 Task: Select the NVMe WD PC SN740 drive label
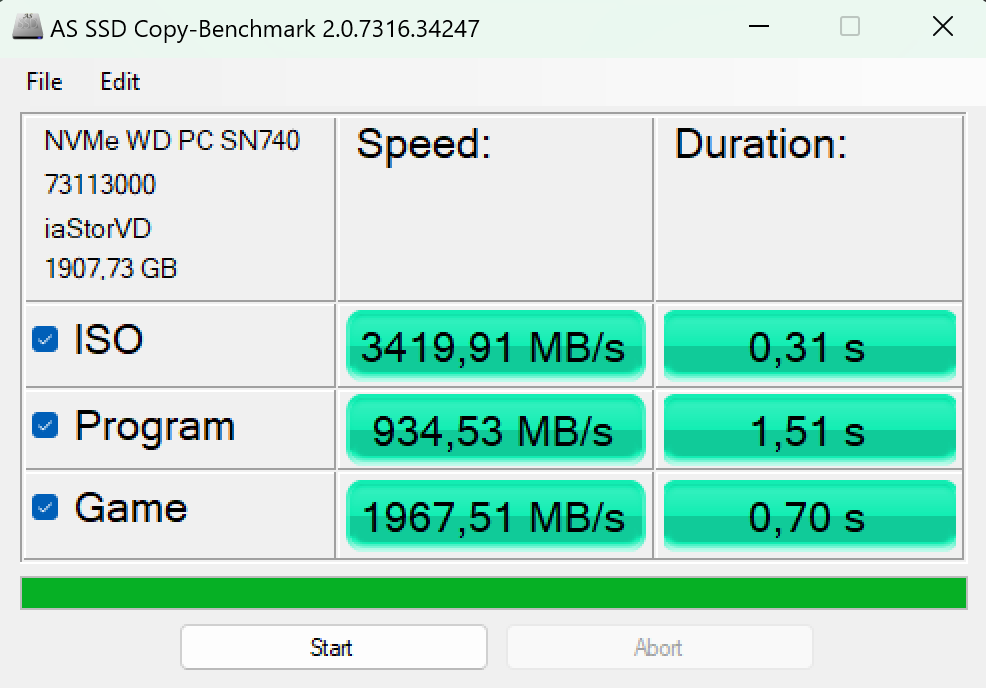[172, 141]
